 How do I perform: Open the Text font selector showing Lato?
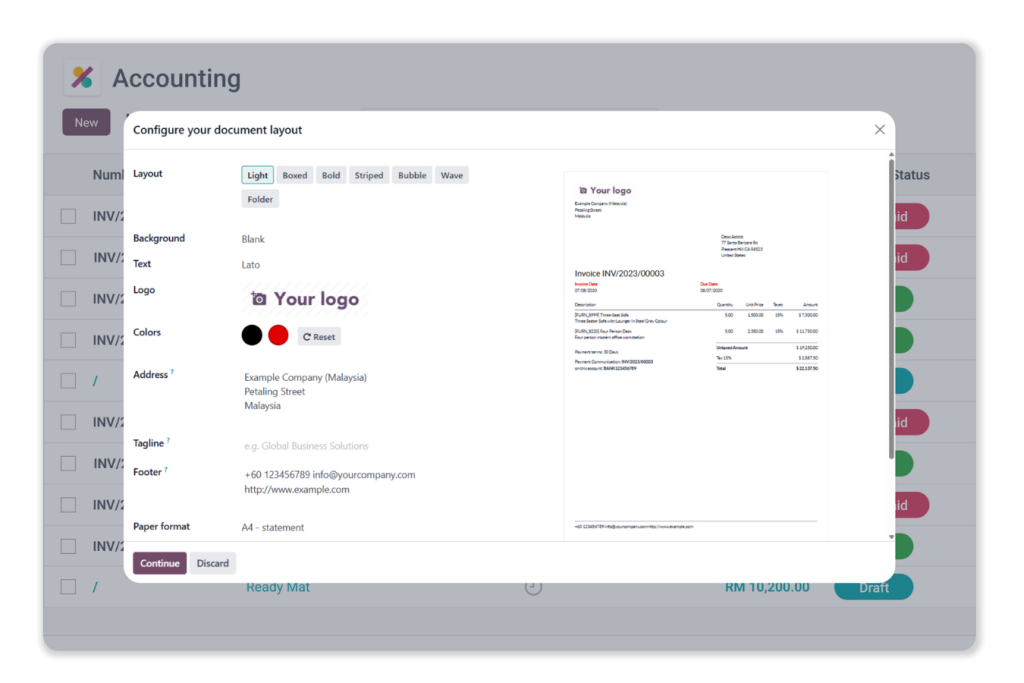[x=250, y=264]
